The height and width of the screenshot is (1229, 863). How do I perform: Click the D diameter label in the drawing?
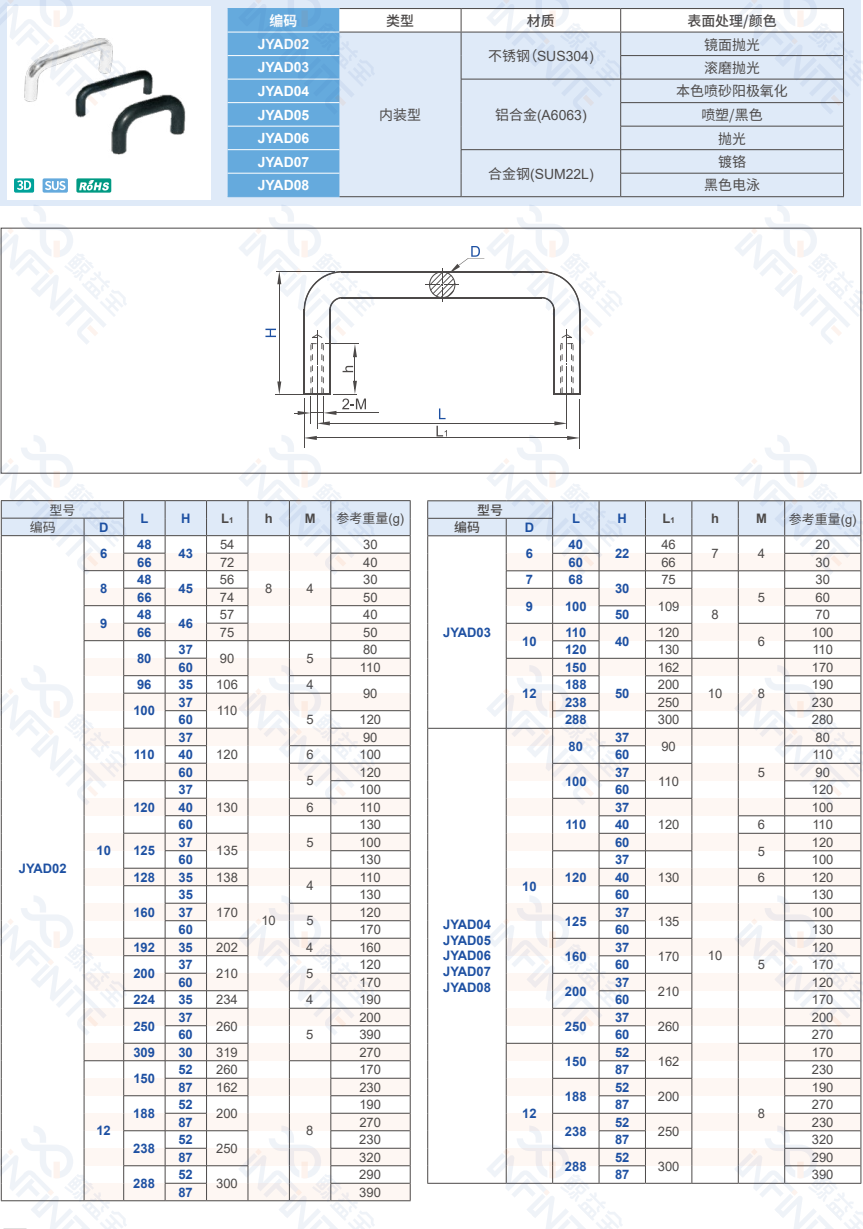tap(475, 252)
